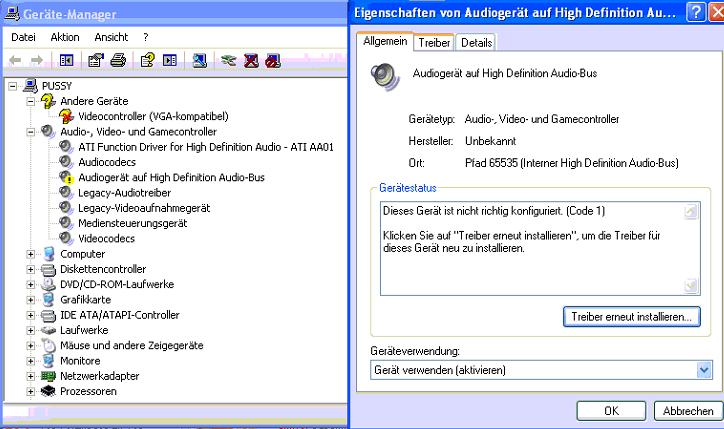This screenshot has height=429, width=724.
Task: Click the Audiocodecs speaker icon
Action: click(x=66, y=162)
